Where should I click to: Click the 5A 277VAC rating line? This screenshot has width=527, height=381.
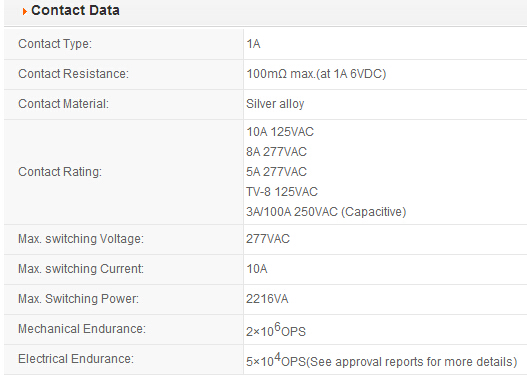click(x=277, y=172)
